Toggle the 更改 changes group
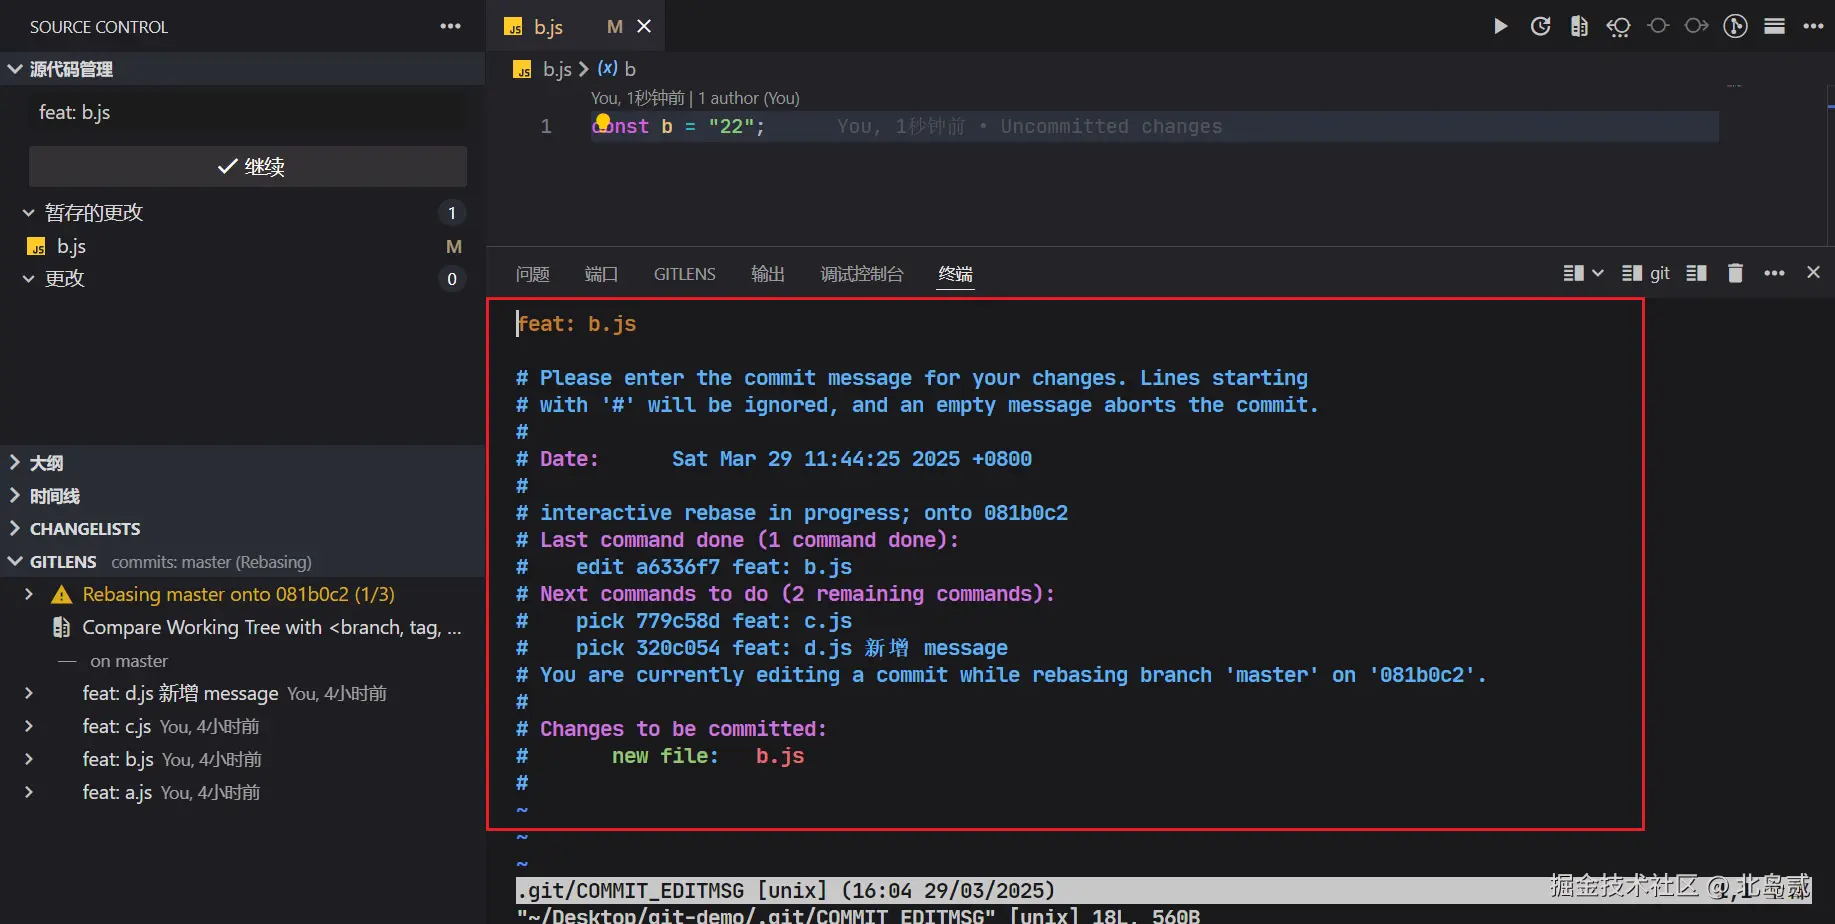The width and height of the screenshot is (1835, 924). pyautogui.click(x=64, y=278)
